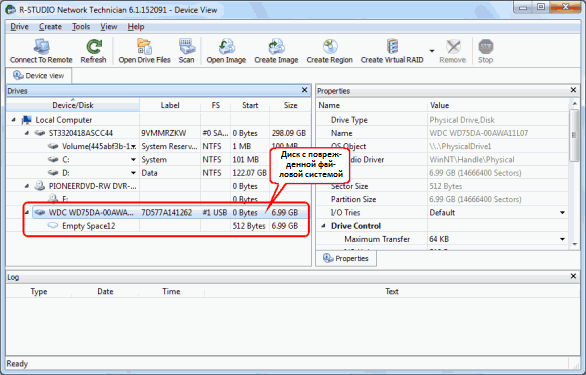Open the Tools menu
The image size is (586, 375).
(81, 27)
